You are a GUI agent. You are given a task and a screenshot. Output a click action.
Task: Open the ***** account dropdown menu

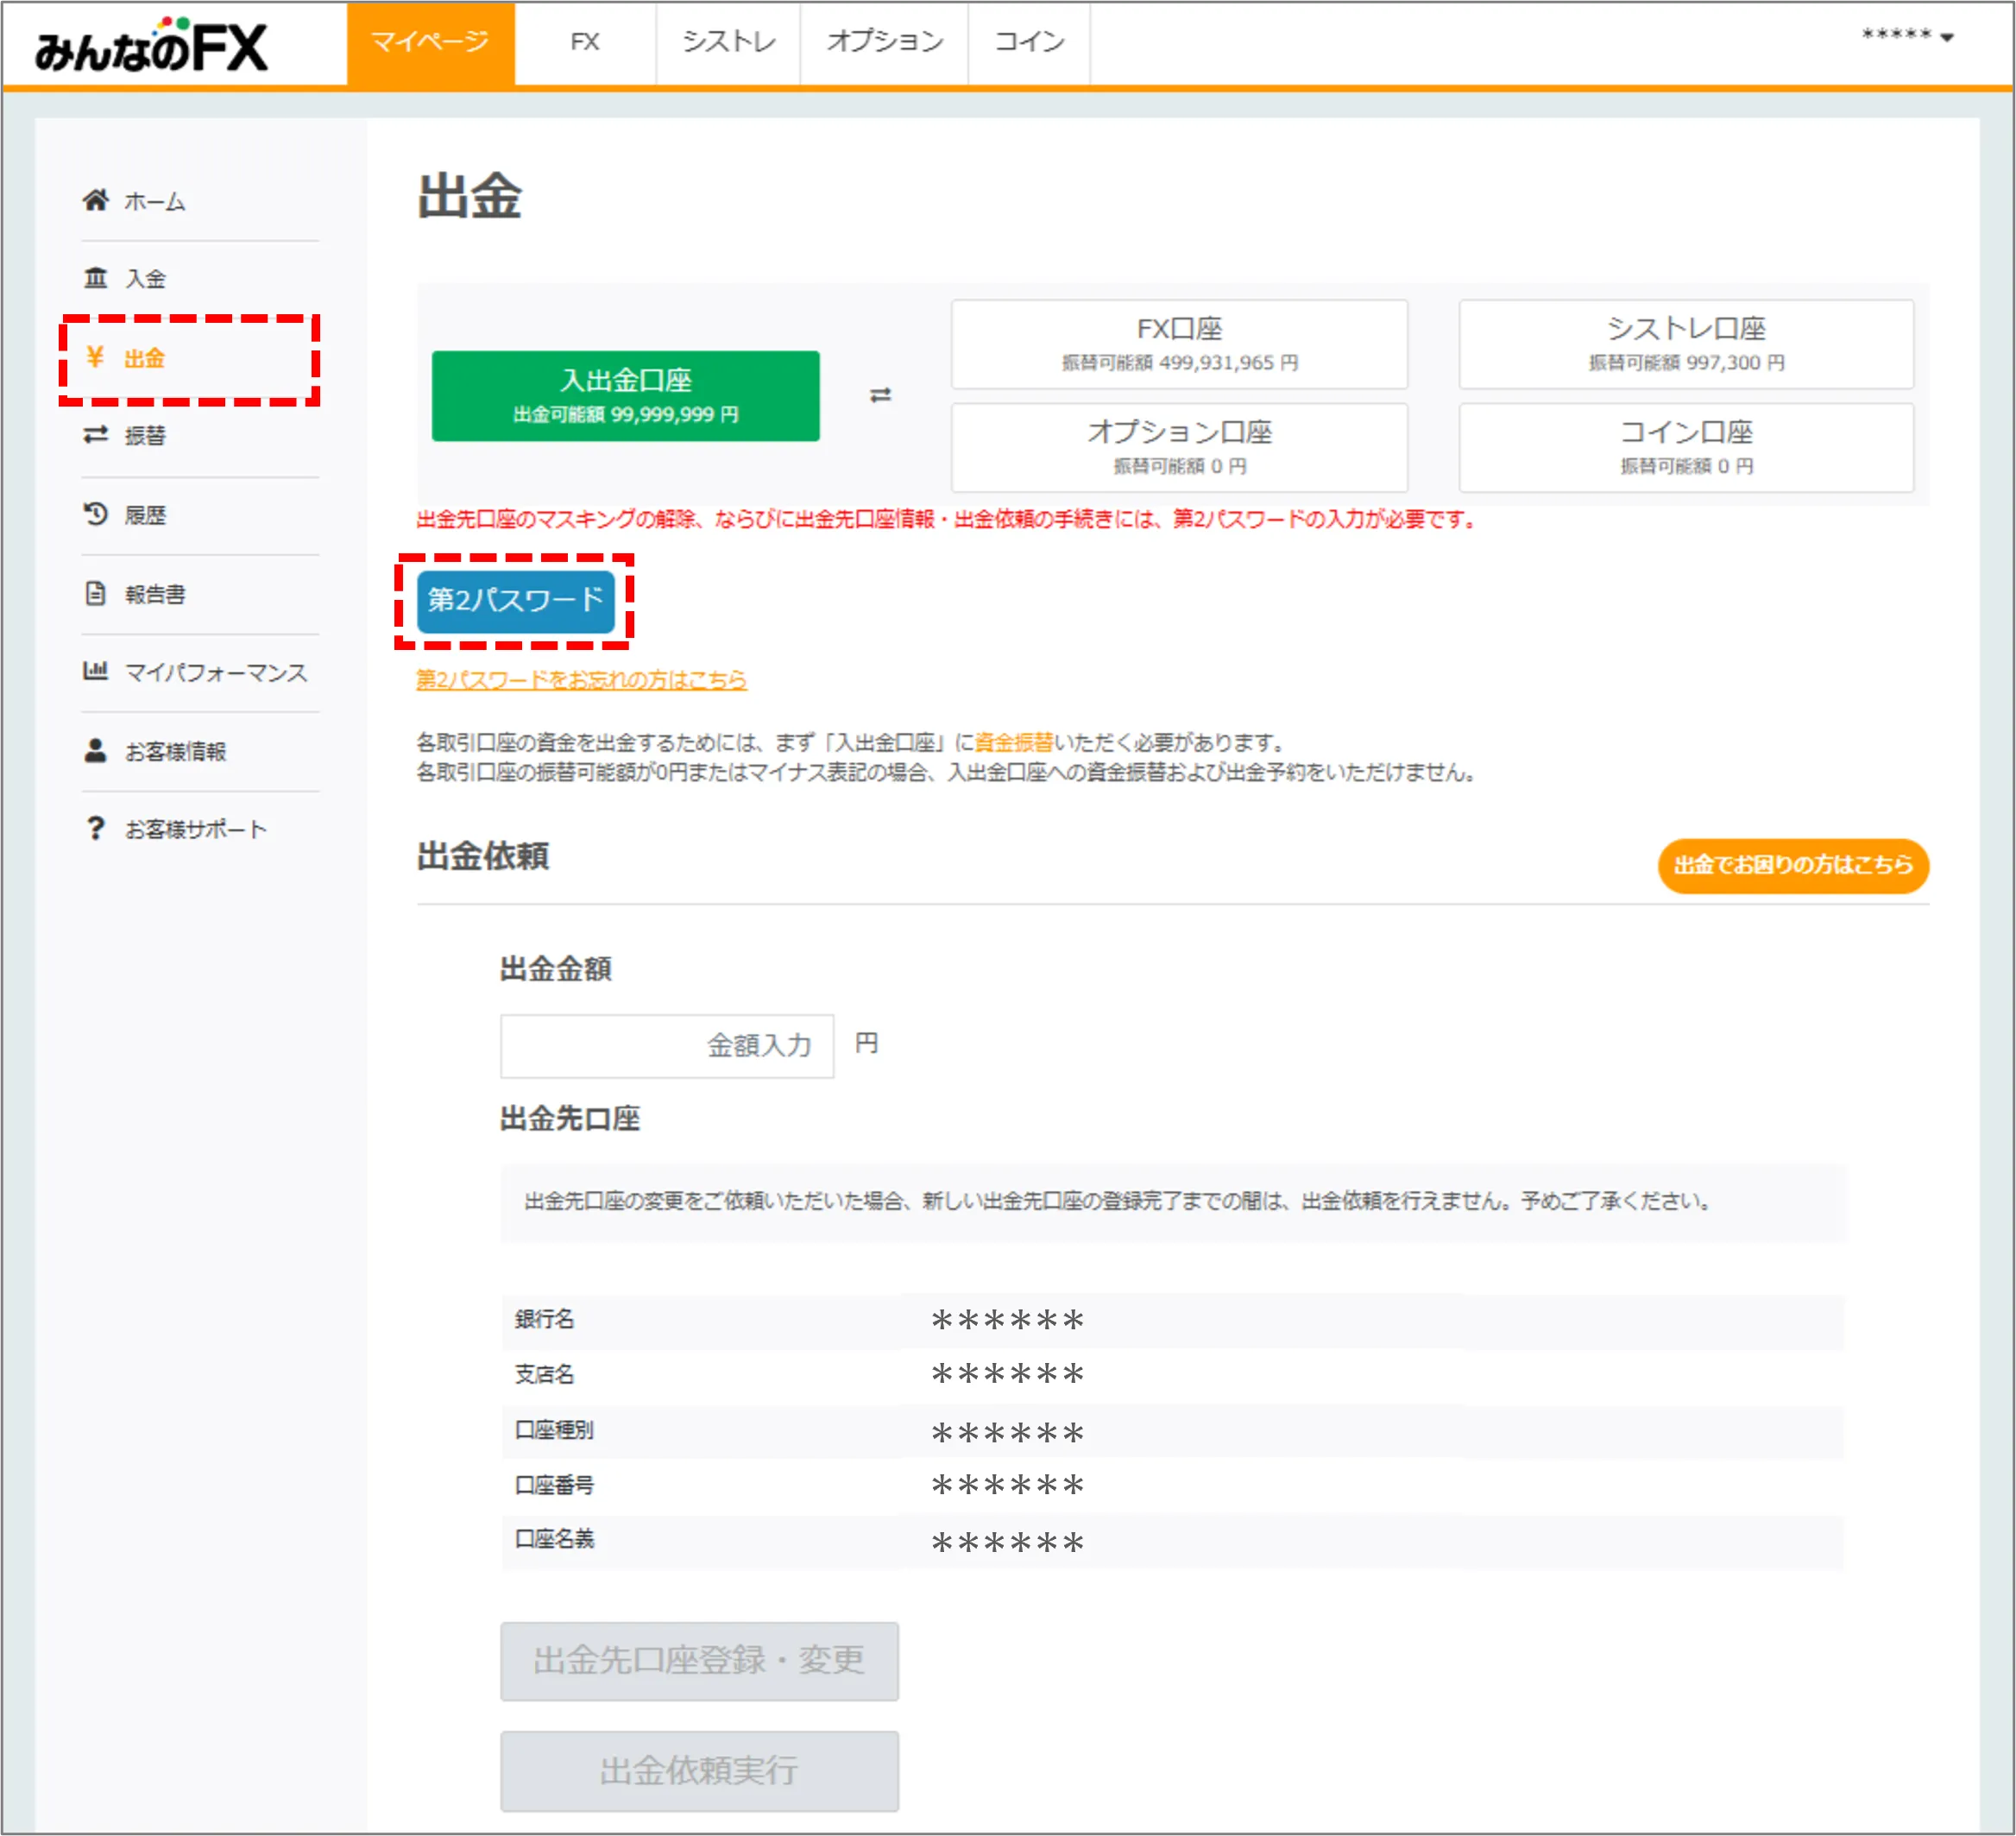(x=1907, y=36)
